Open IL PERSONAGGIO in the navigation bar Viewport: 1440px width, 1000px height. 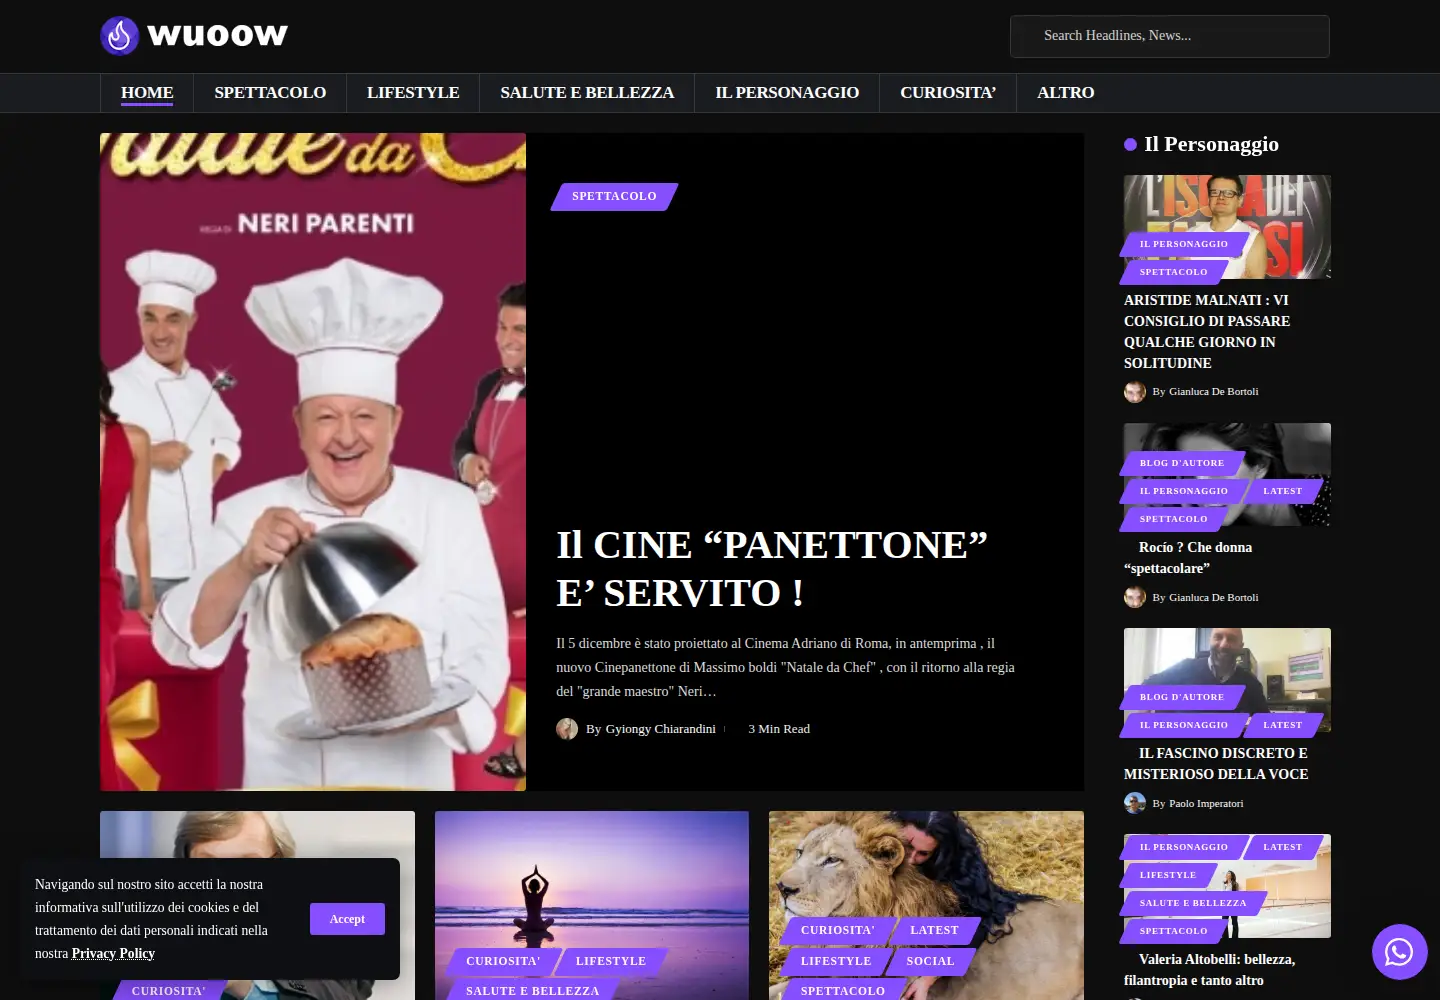pyautogui.click(x=787, y=93)
